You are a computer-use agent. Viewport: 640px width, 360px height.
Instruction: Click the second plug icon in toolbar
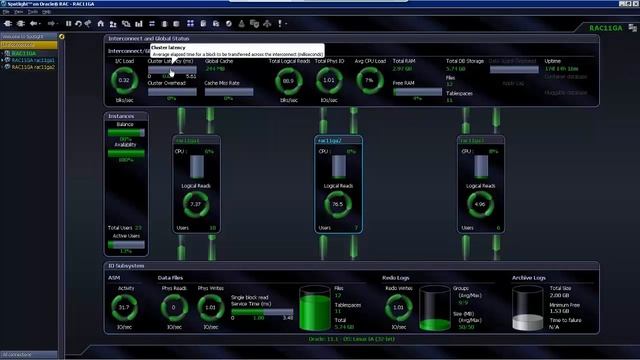[x=20, y=24]
